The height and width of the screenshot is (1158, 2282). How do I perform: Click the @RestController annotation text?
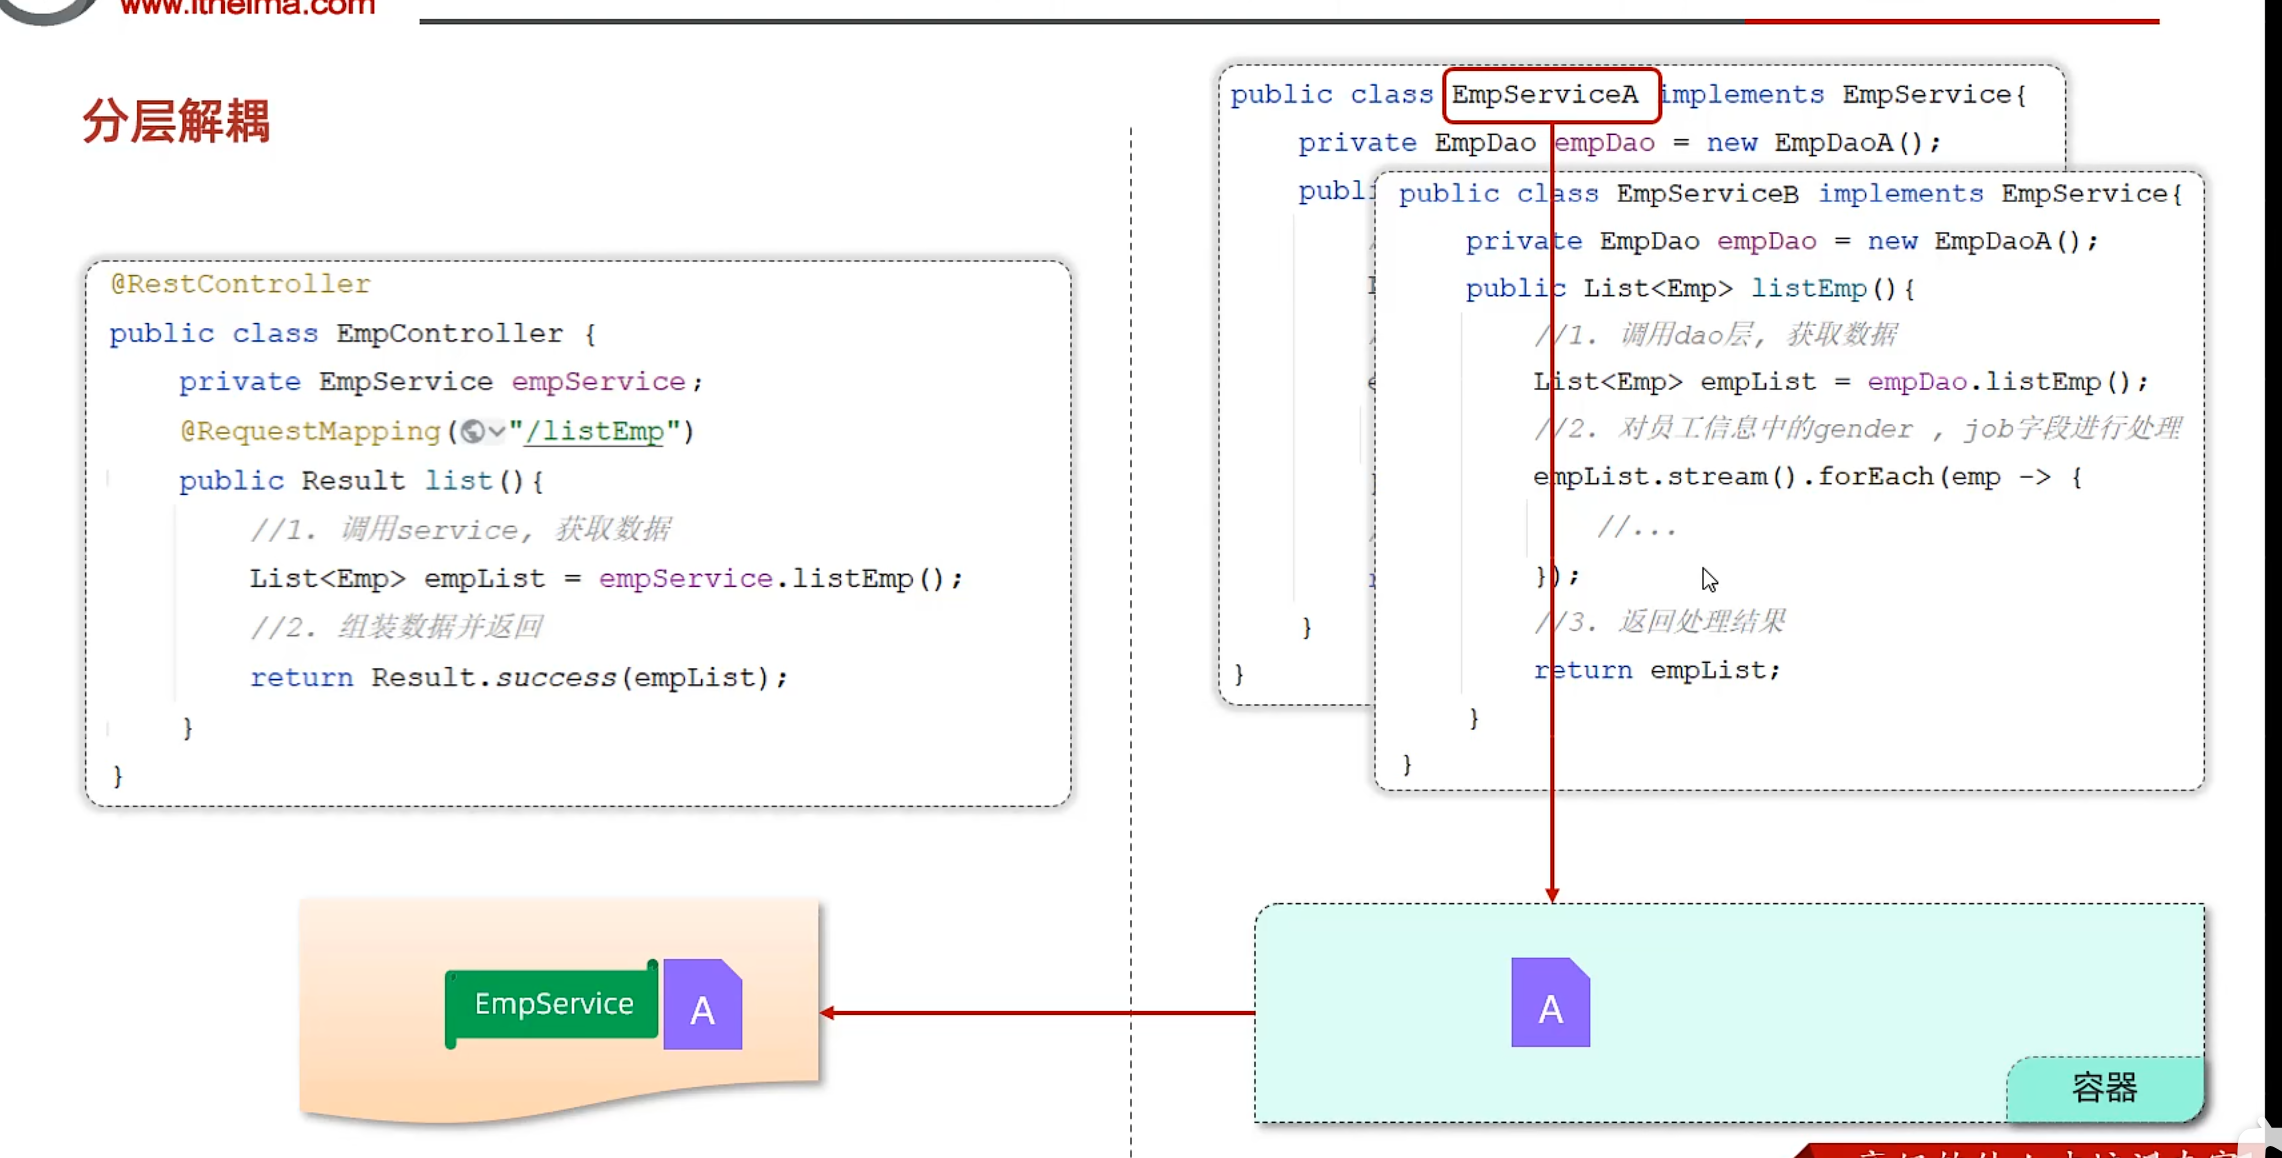pyautogui.click(x=240, y=284)
